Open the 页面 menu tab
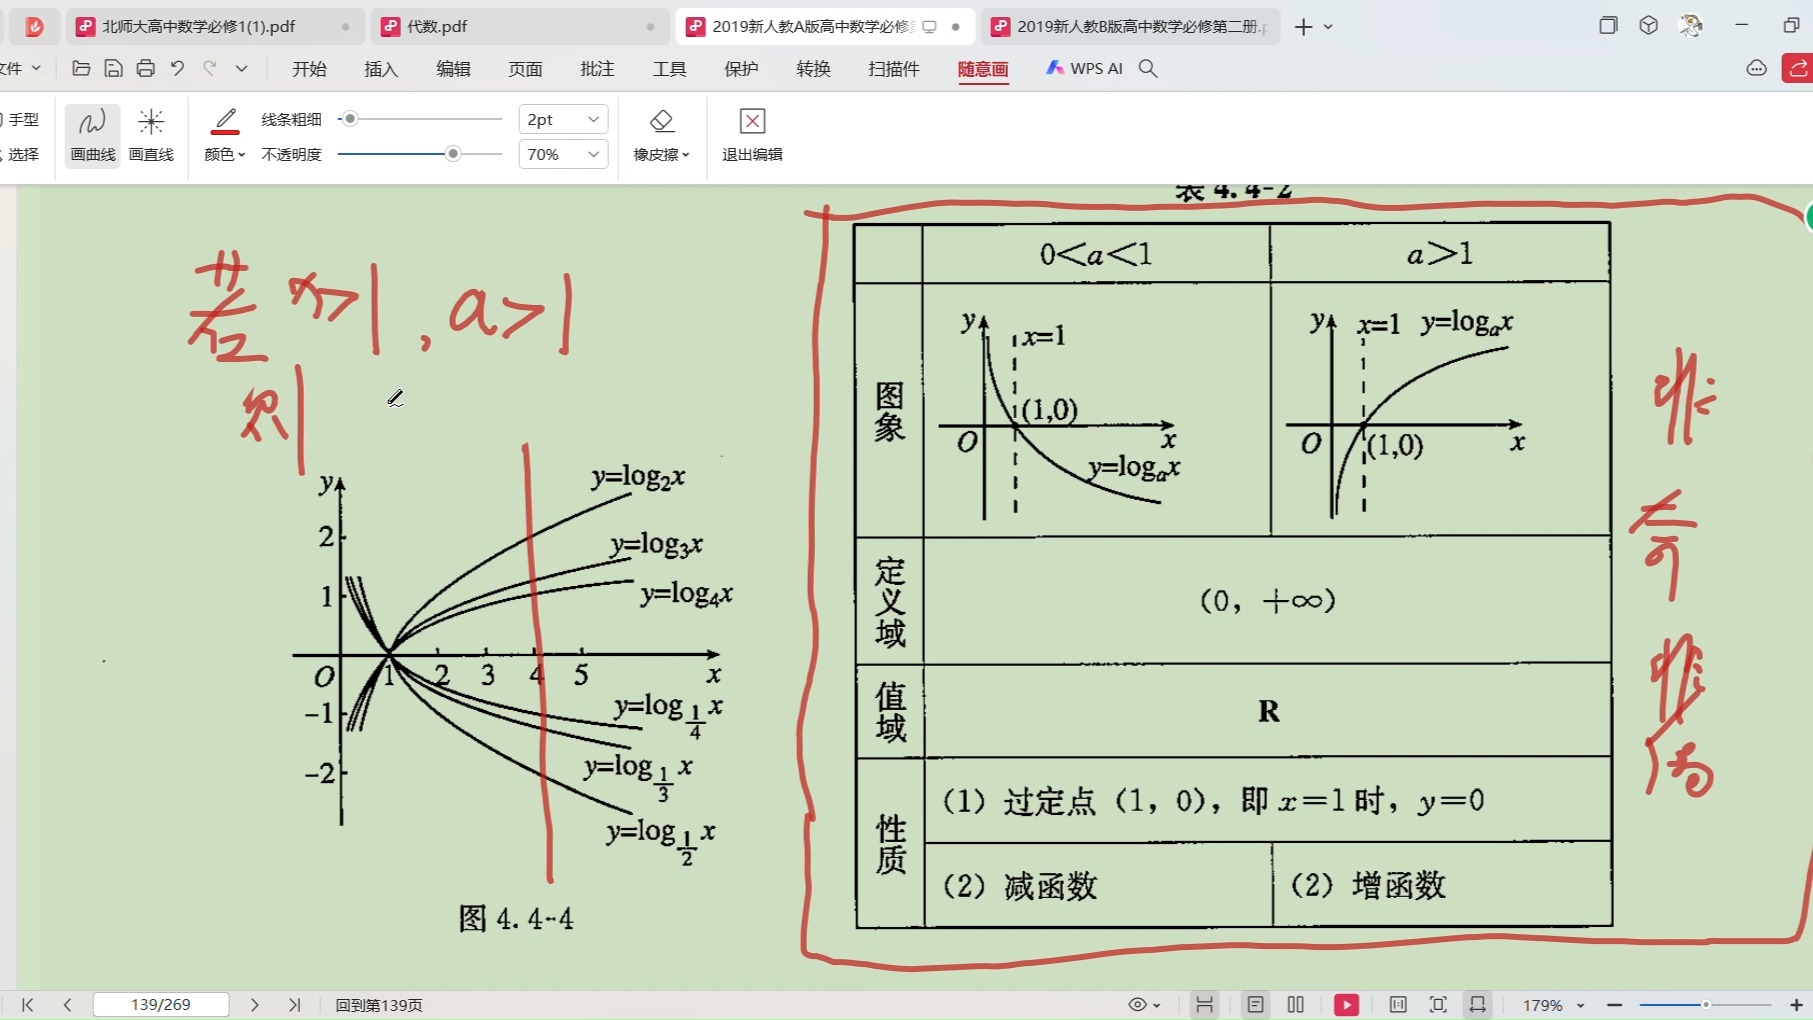The width and height of the screenshot is (1813, 1020). tap(525, 68)
